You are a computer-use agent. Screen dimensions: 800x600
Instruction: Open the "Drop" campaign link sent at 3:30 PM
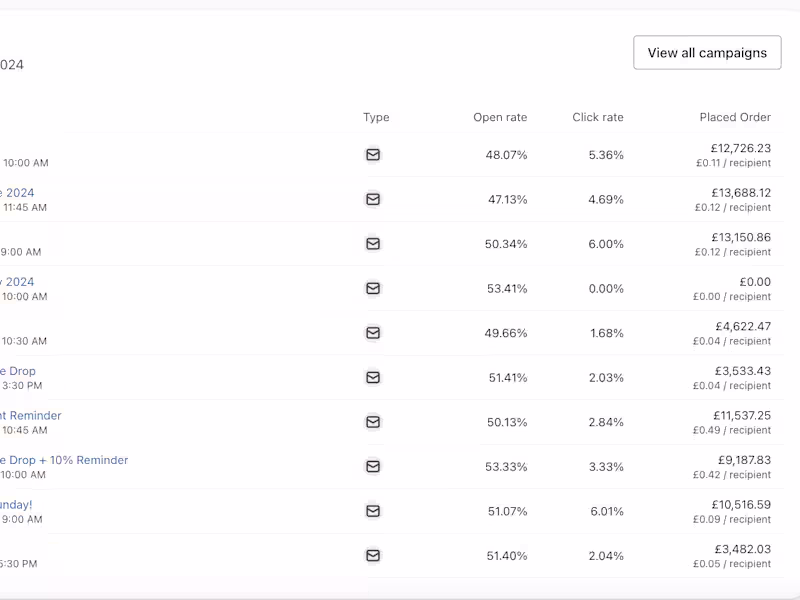pyautogui.click(x=19, y=371)
